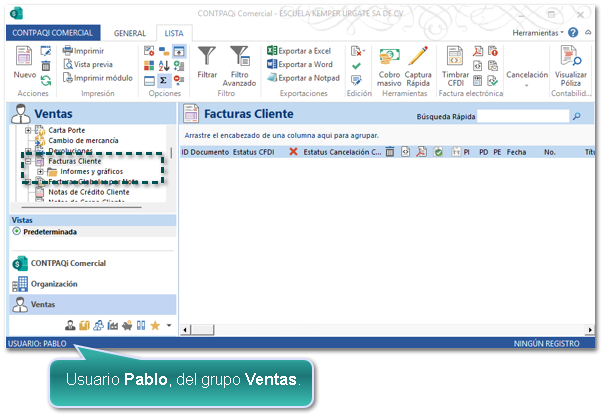Click the sort A-Z arrow icon
Viewport: 610px width, 419px height.
pos(164,66)
